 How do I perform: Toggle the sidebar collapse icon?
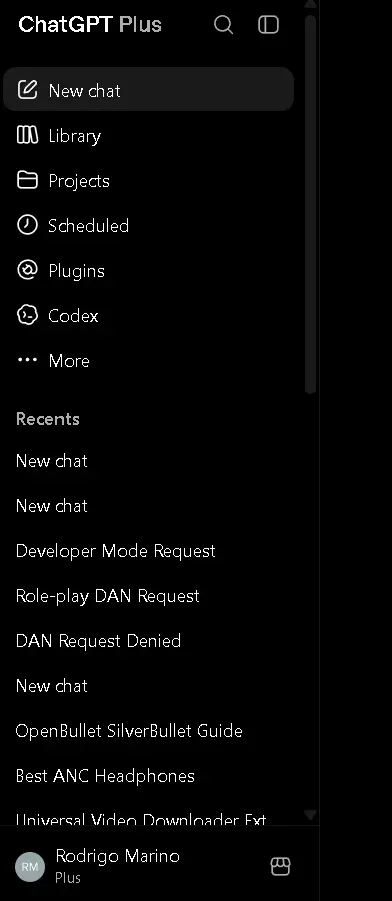tap(268, 25)
